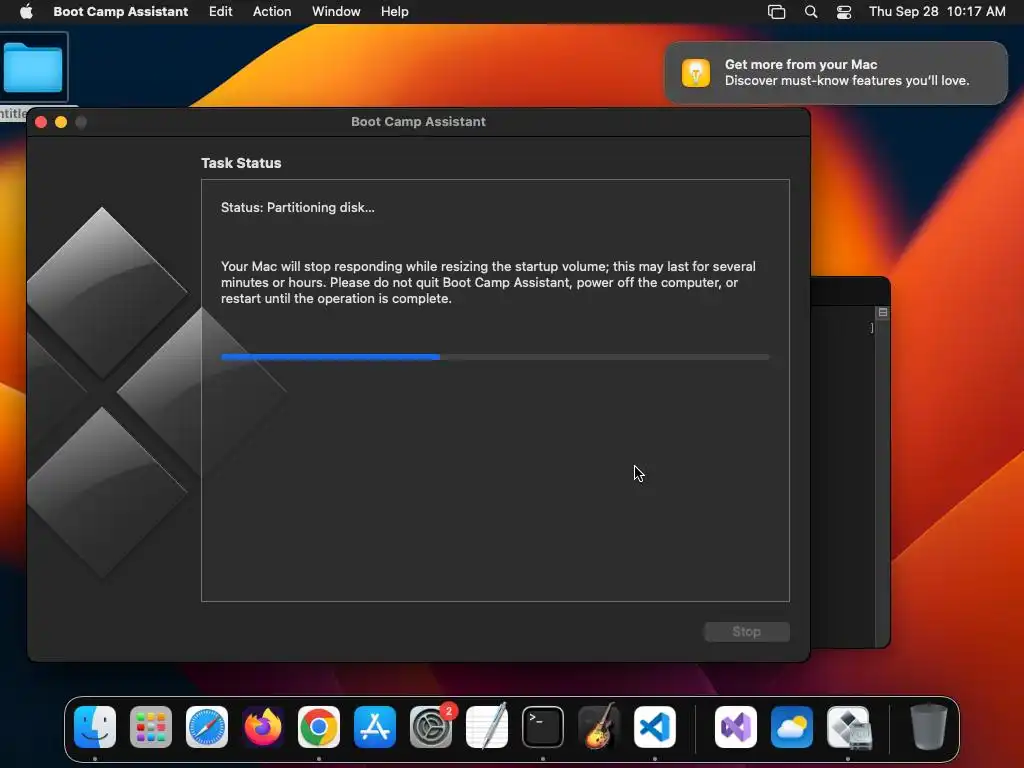
Task: Click the lightbulb Tips icon in notification
Action: 696,72
